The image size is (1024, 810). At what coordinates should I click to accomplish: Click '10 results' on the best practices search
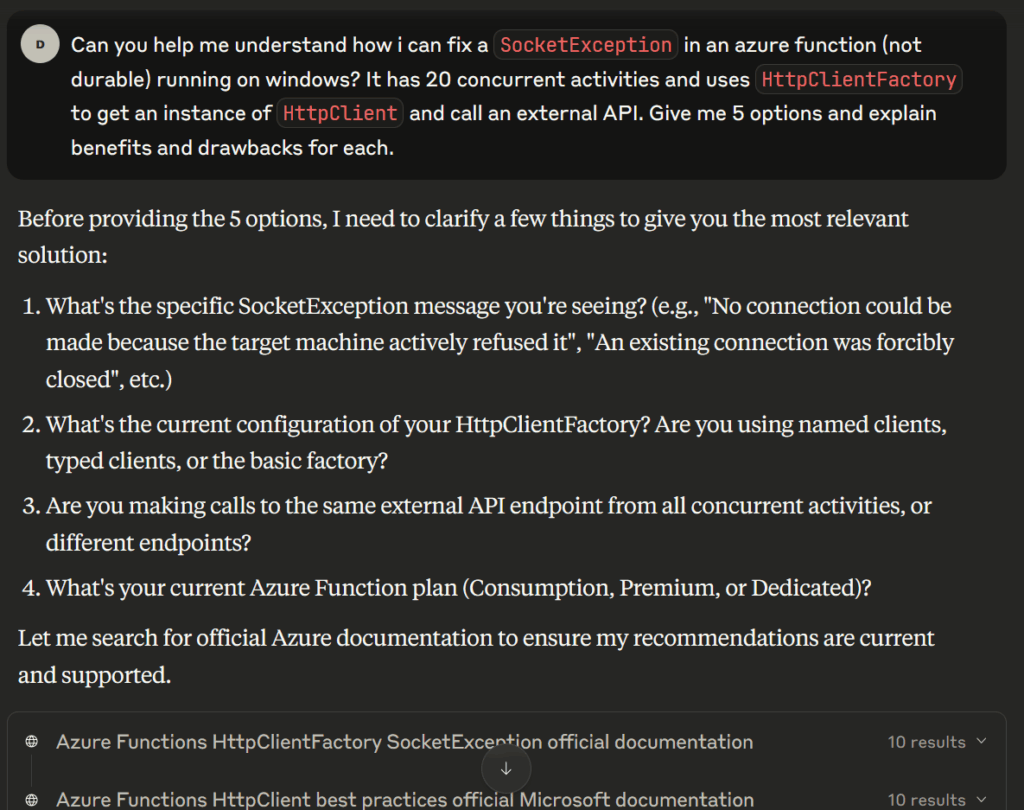tap(926, 799)
